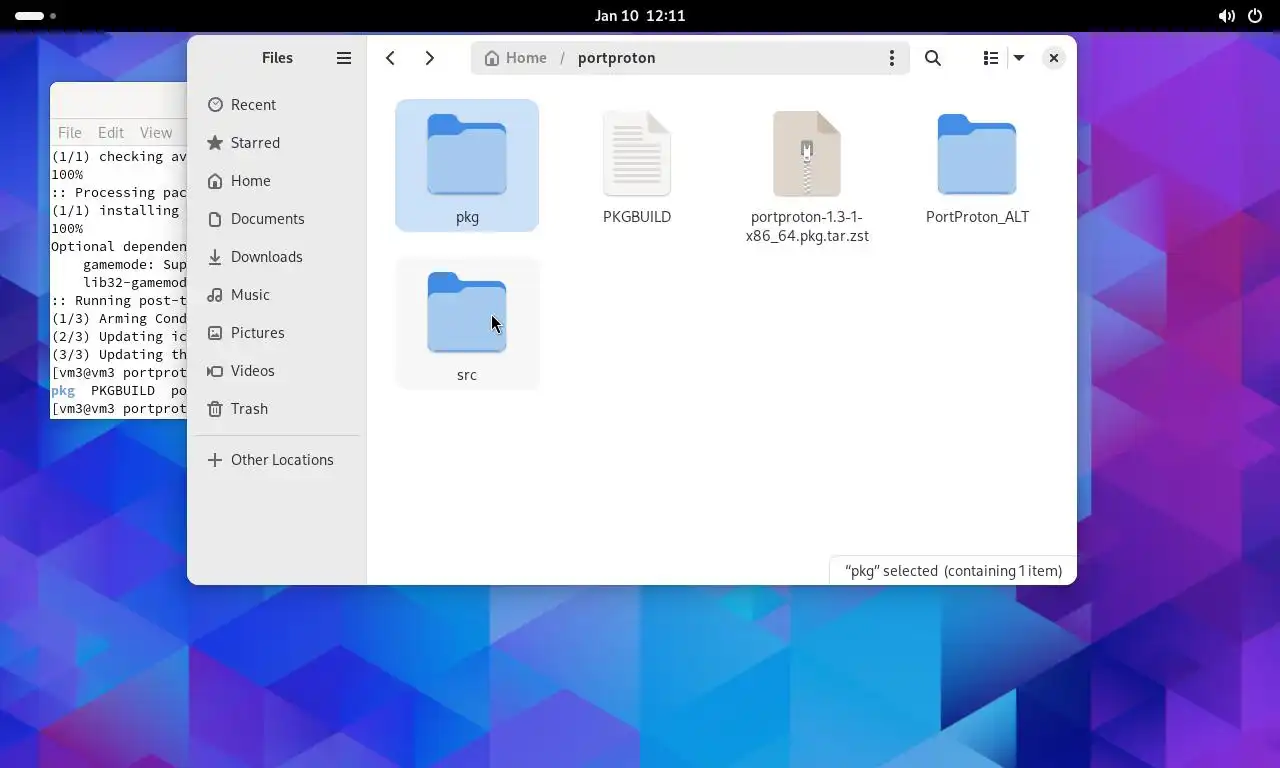Click the volume speaker icon in top bar

coord(1226,16)
